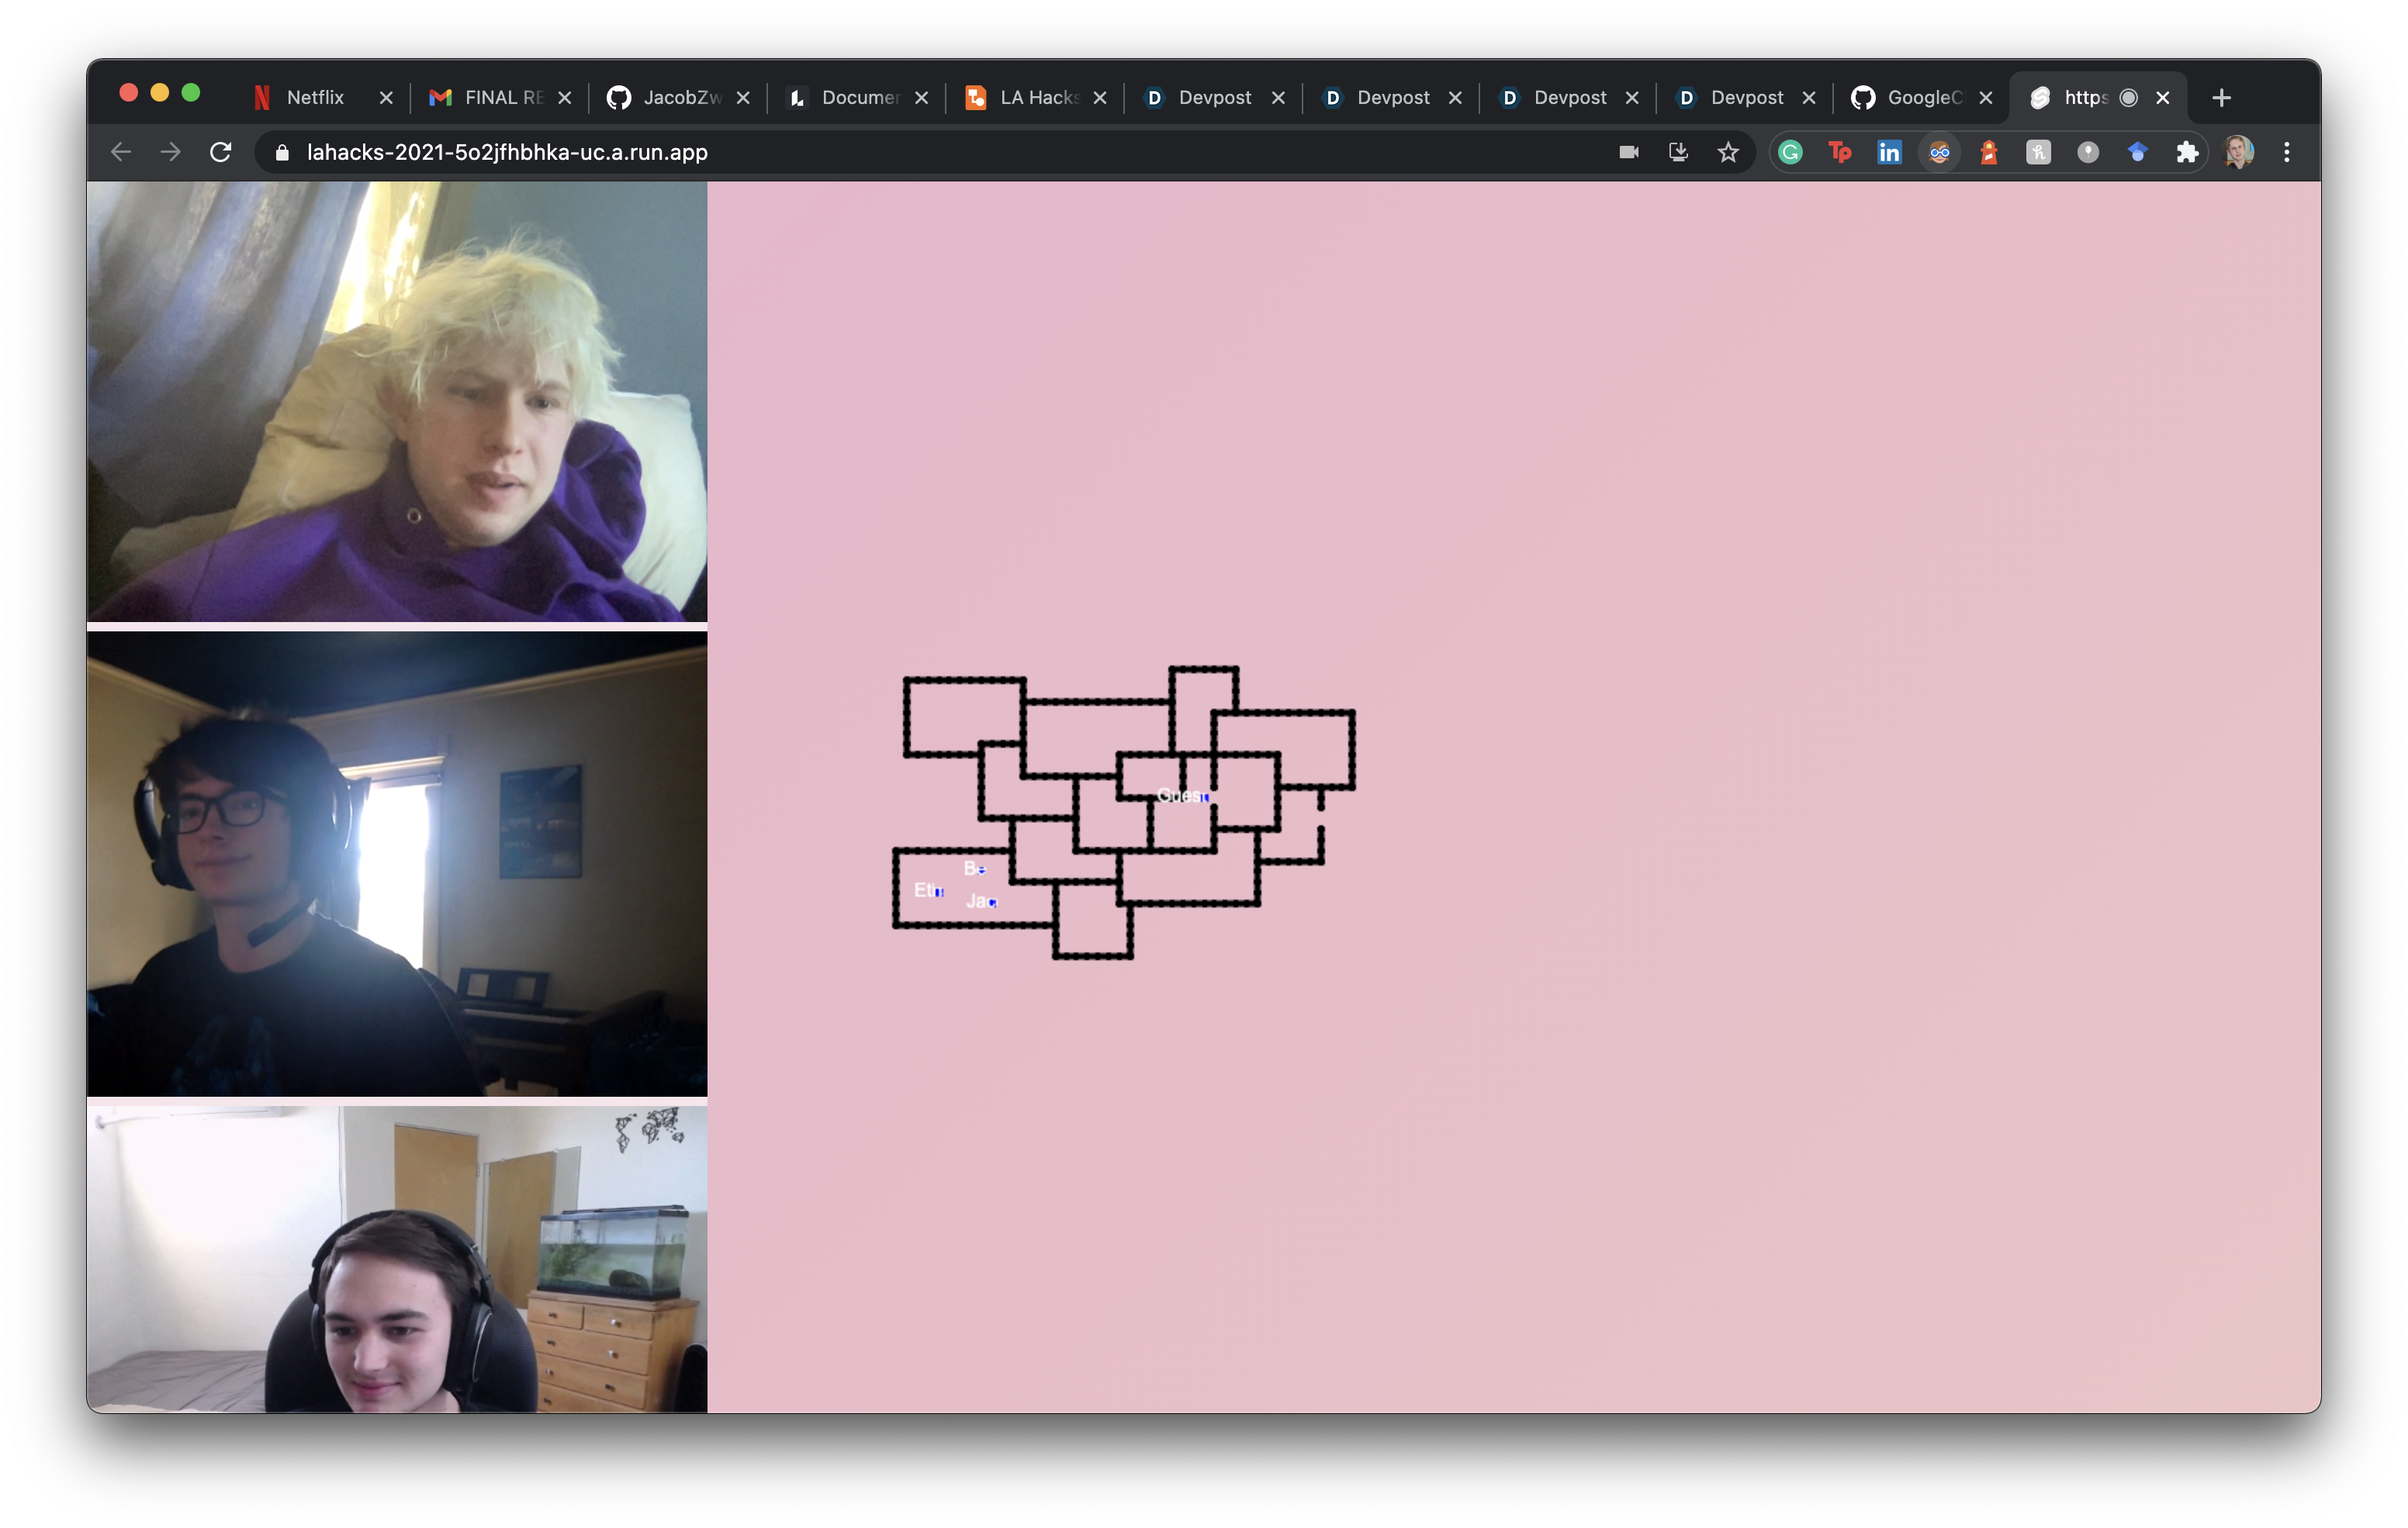The width and height of the screenshot is (2408, 1528).
Task: Close the FINAL RE Gmail tab
Action: click(x=565, y=98)
